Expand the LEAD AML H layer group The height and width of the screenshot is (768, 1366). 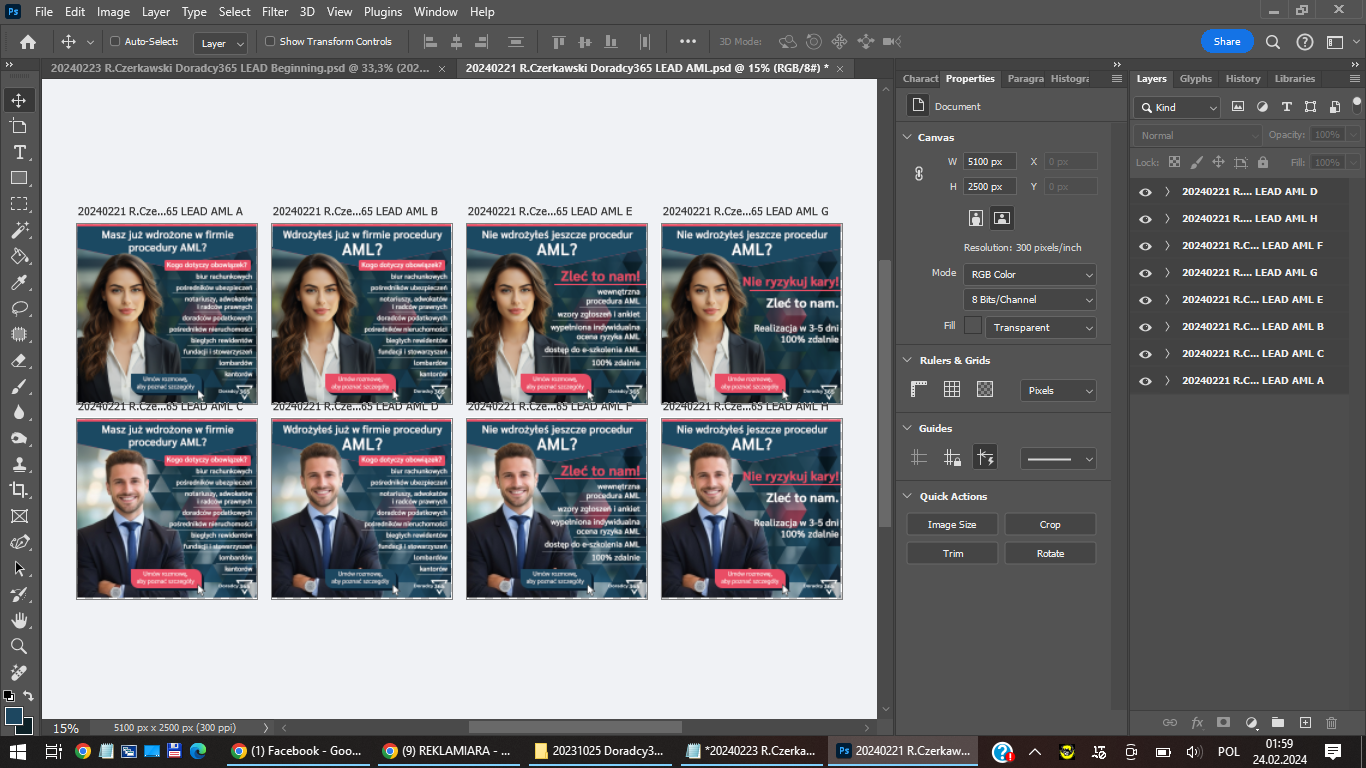[x=1167, y=219]
